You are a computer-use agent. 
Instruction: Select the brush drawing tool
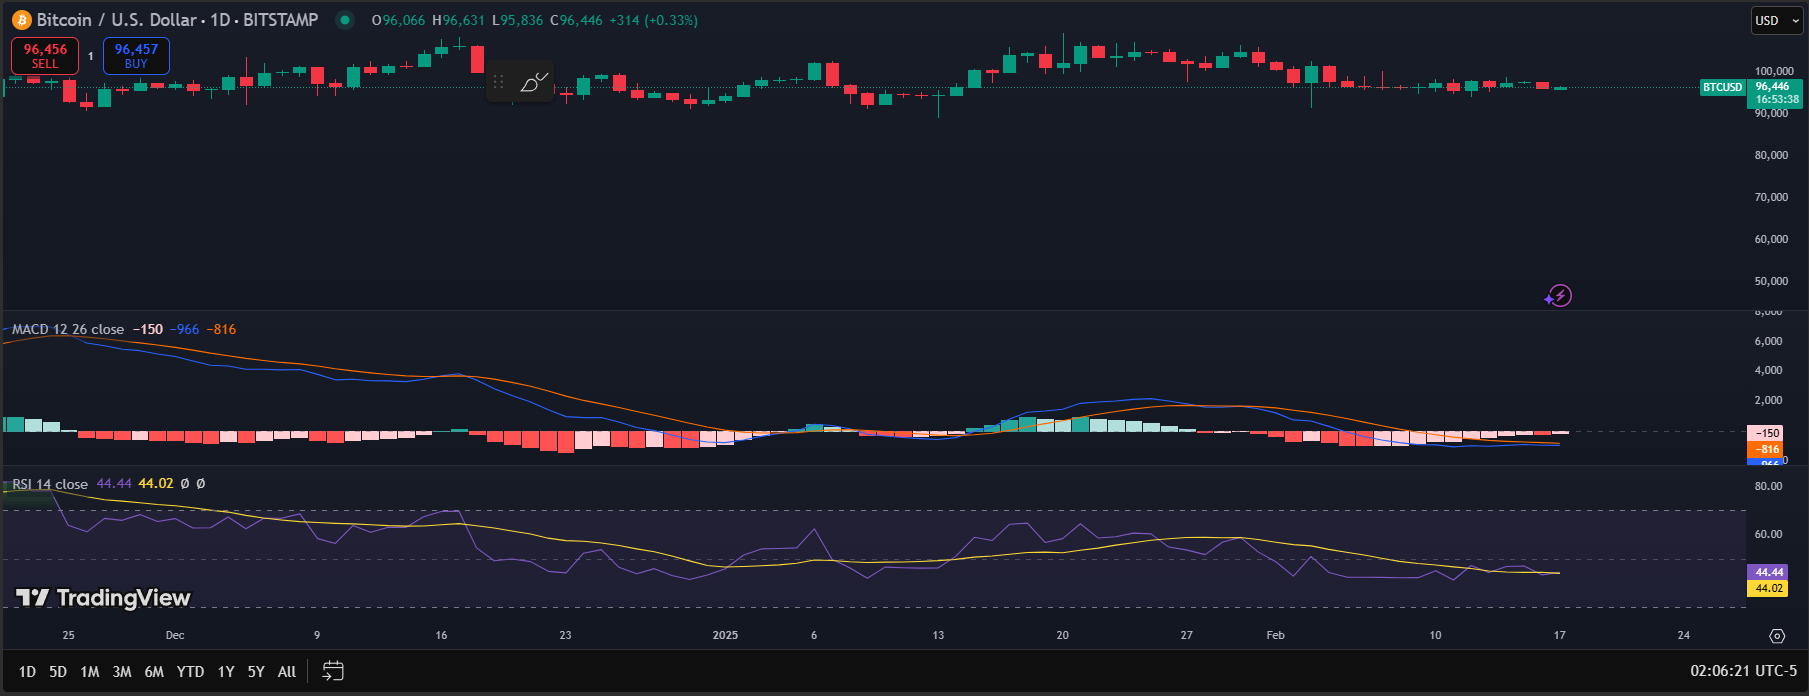(x=534, y=82)
